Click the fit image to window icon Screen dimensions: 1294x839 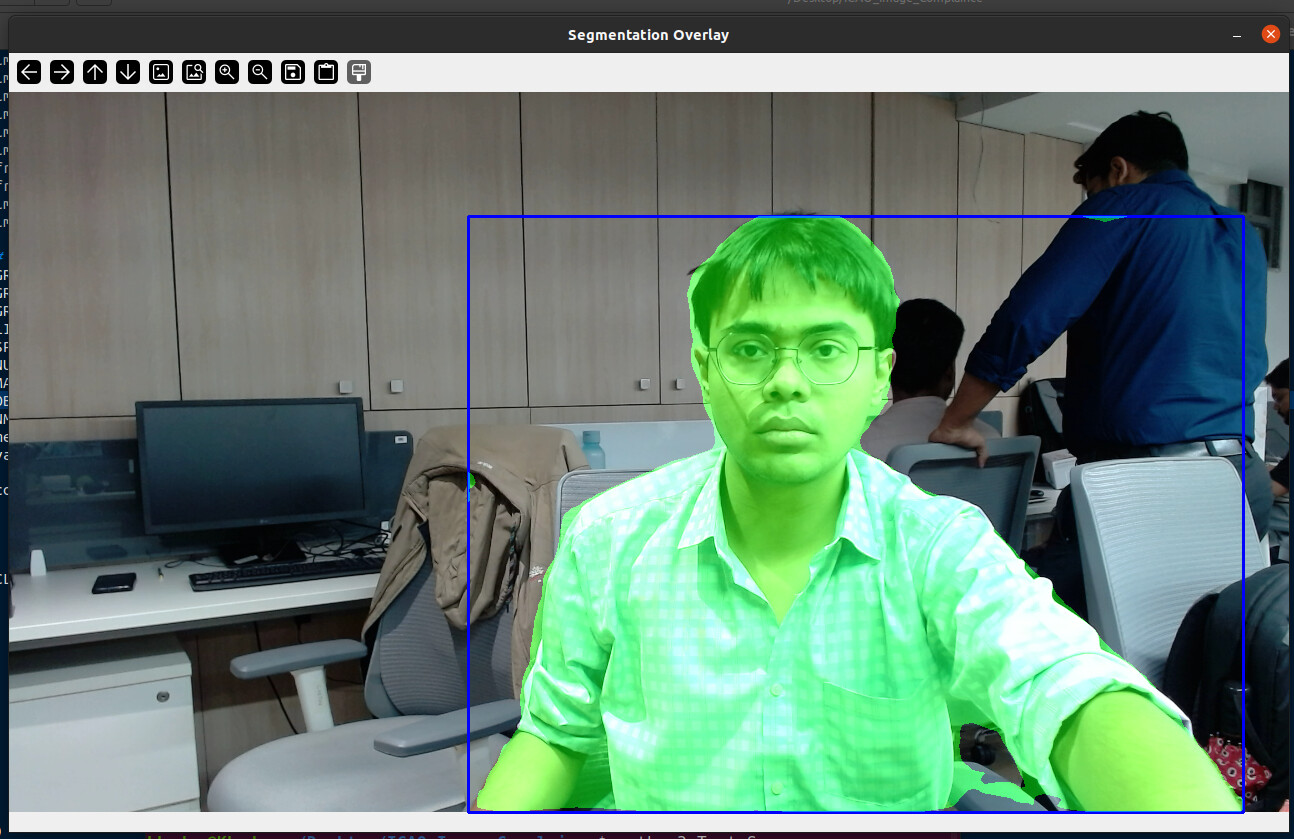coord(194,72)
